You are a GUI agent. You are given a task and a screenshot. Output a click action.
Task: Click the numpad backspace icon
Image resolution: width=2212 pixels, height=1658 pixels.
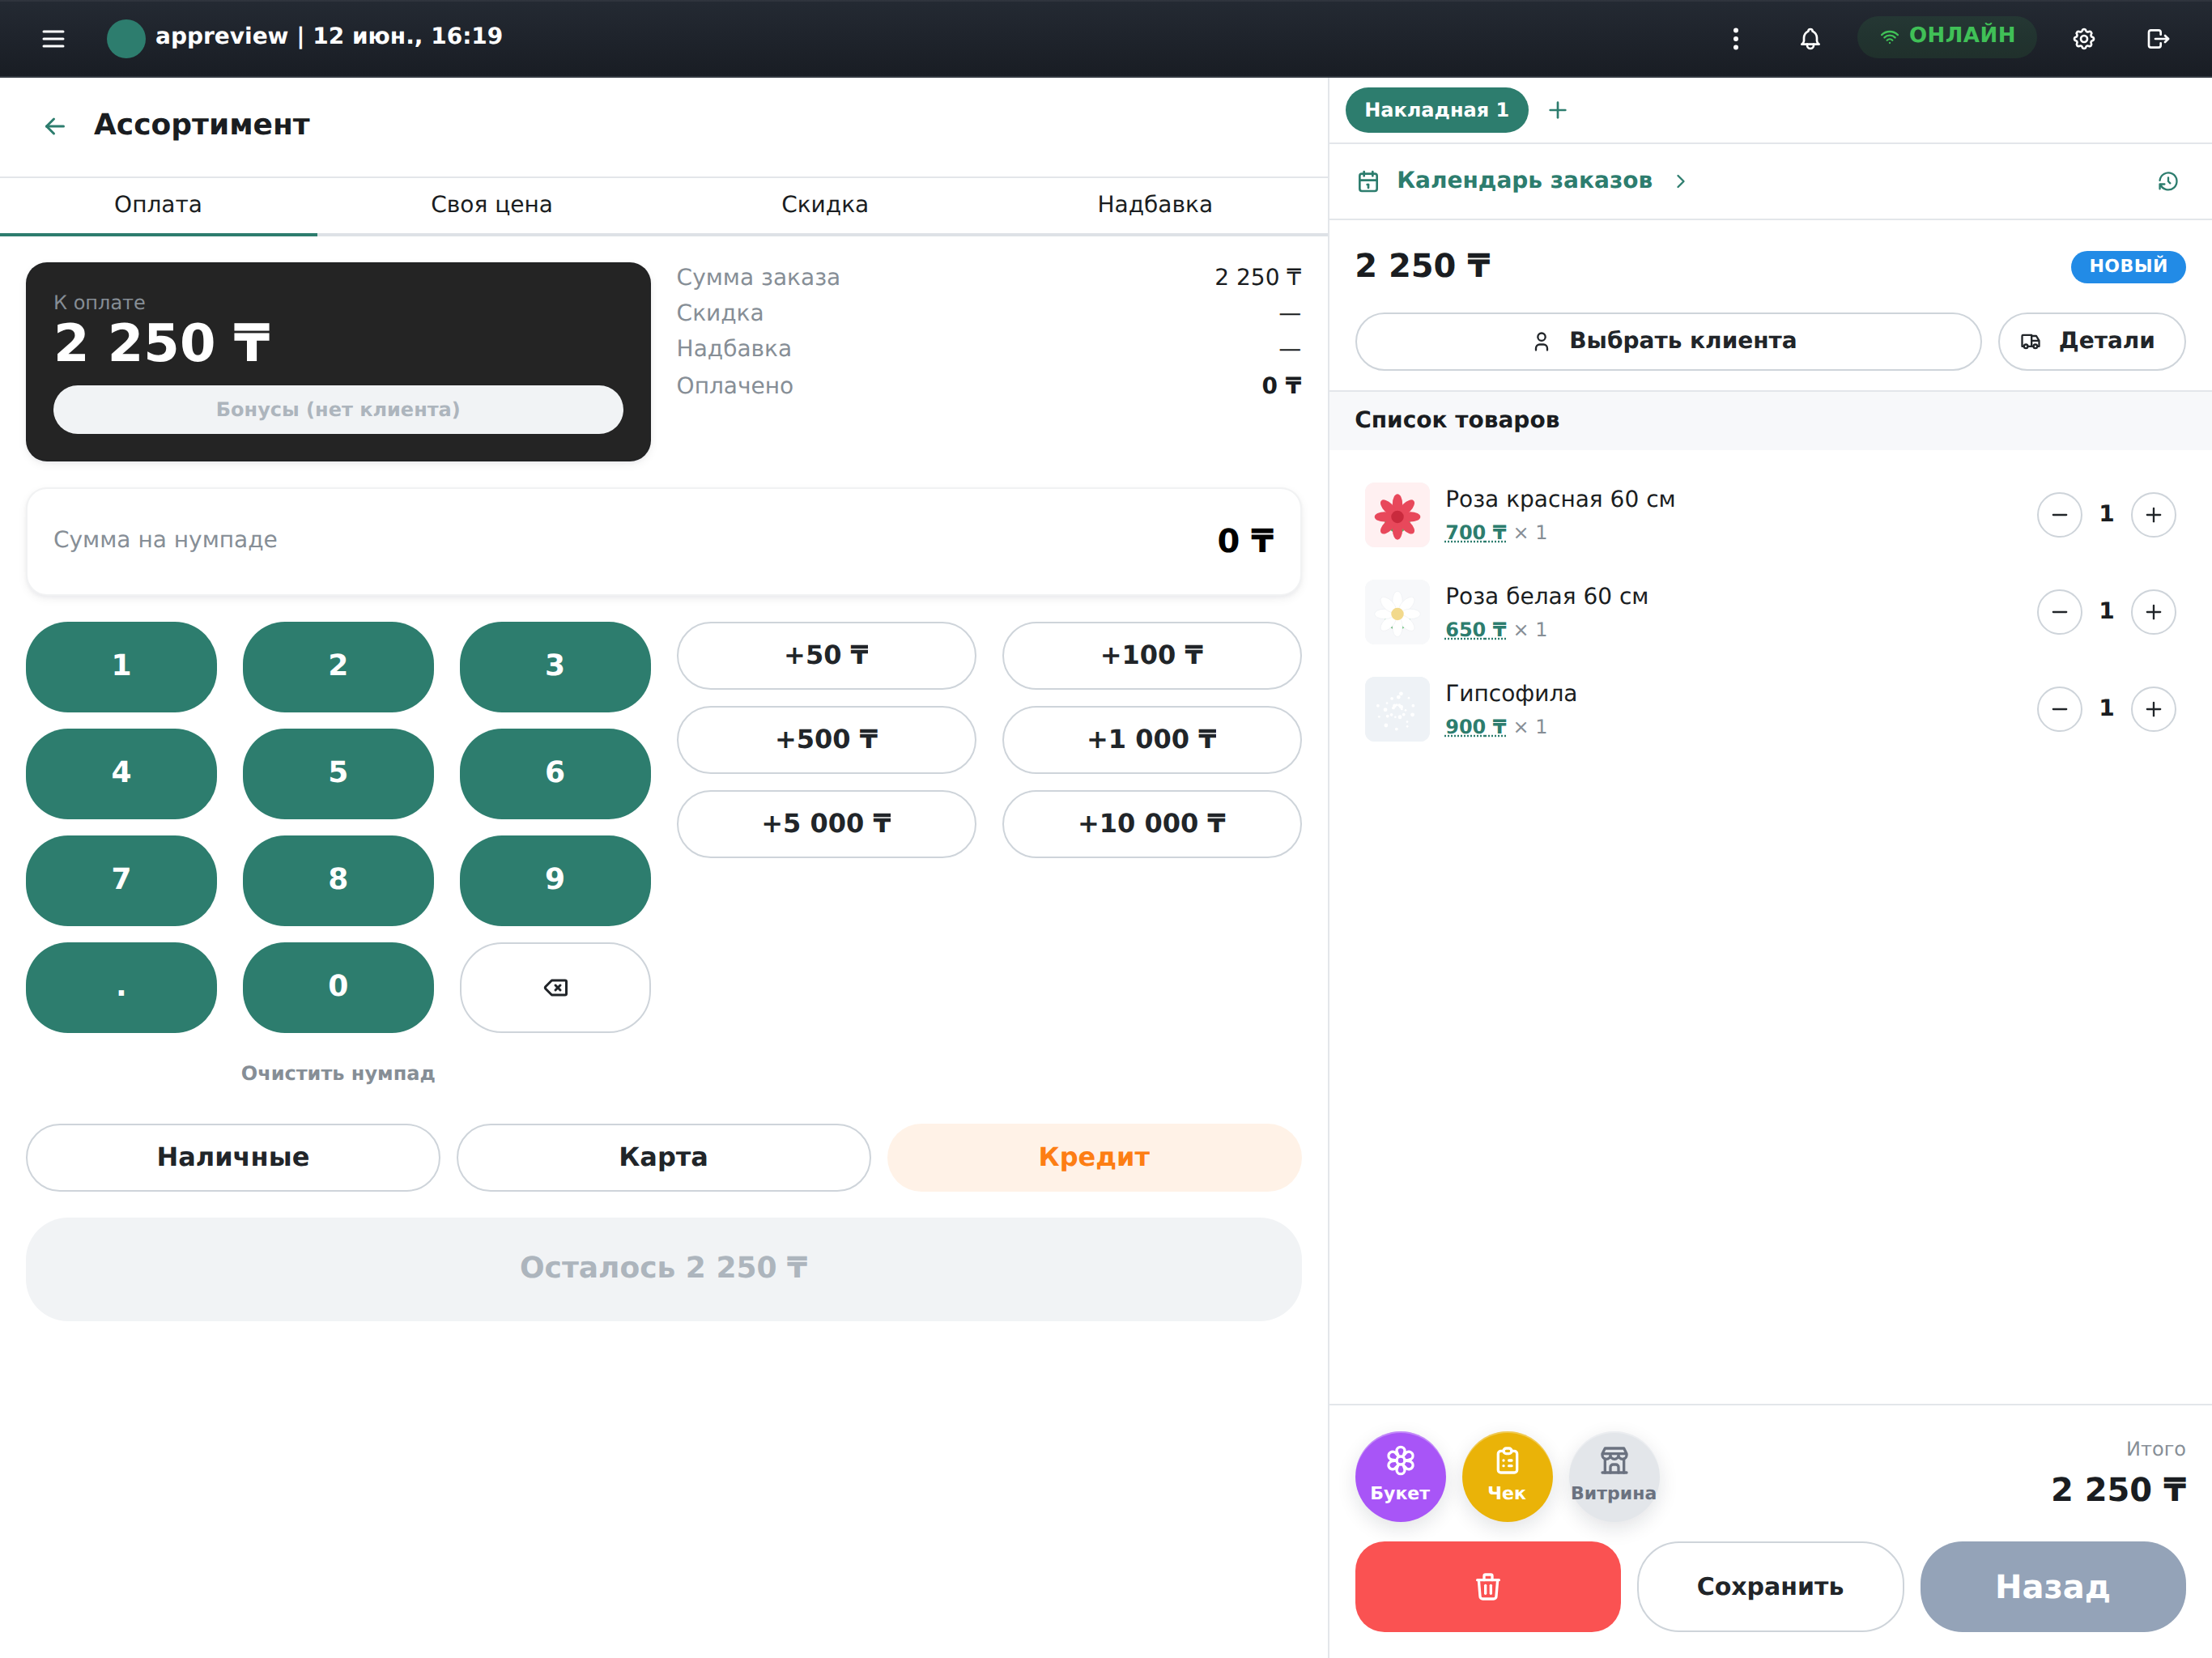pyautogui.click(x=555, y=987)
